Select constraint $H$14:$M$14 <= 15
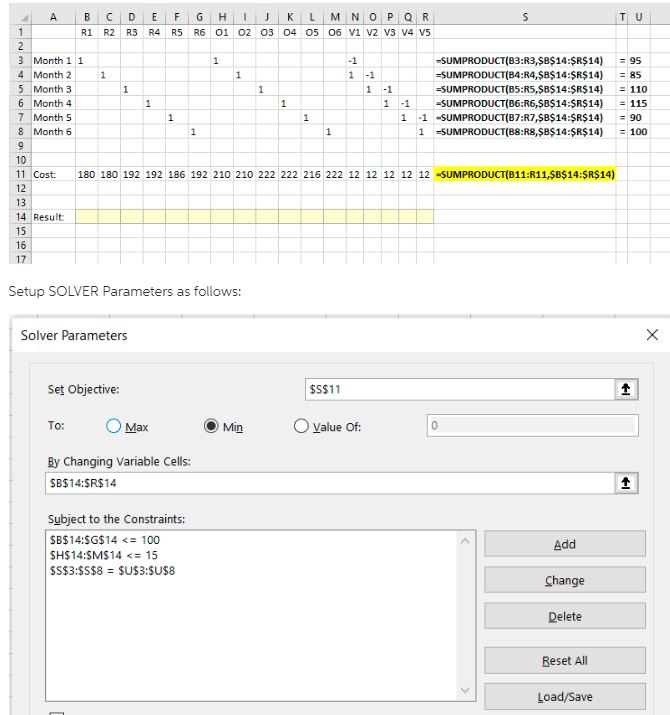670x715 pixels. pyautogui.click(x=104, y=555)
